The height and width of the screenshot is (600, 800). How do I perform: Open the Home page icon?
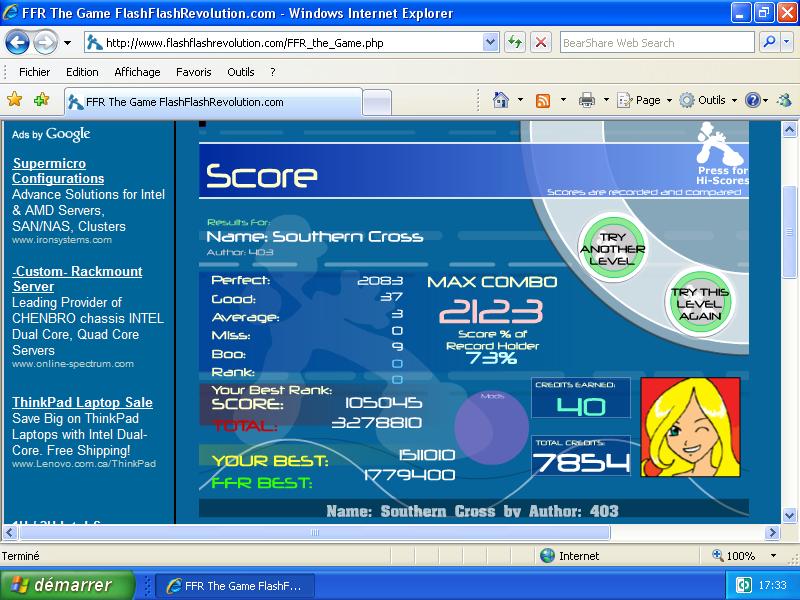(501, 100)
